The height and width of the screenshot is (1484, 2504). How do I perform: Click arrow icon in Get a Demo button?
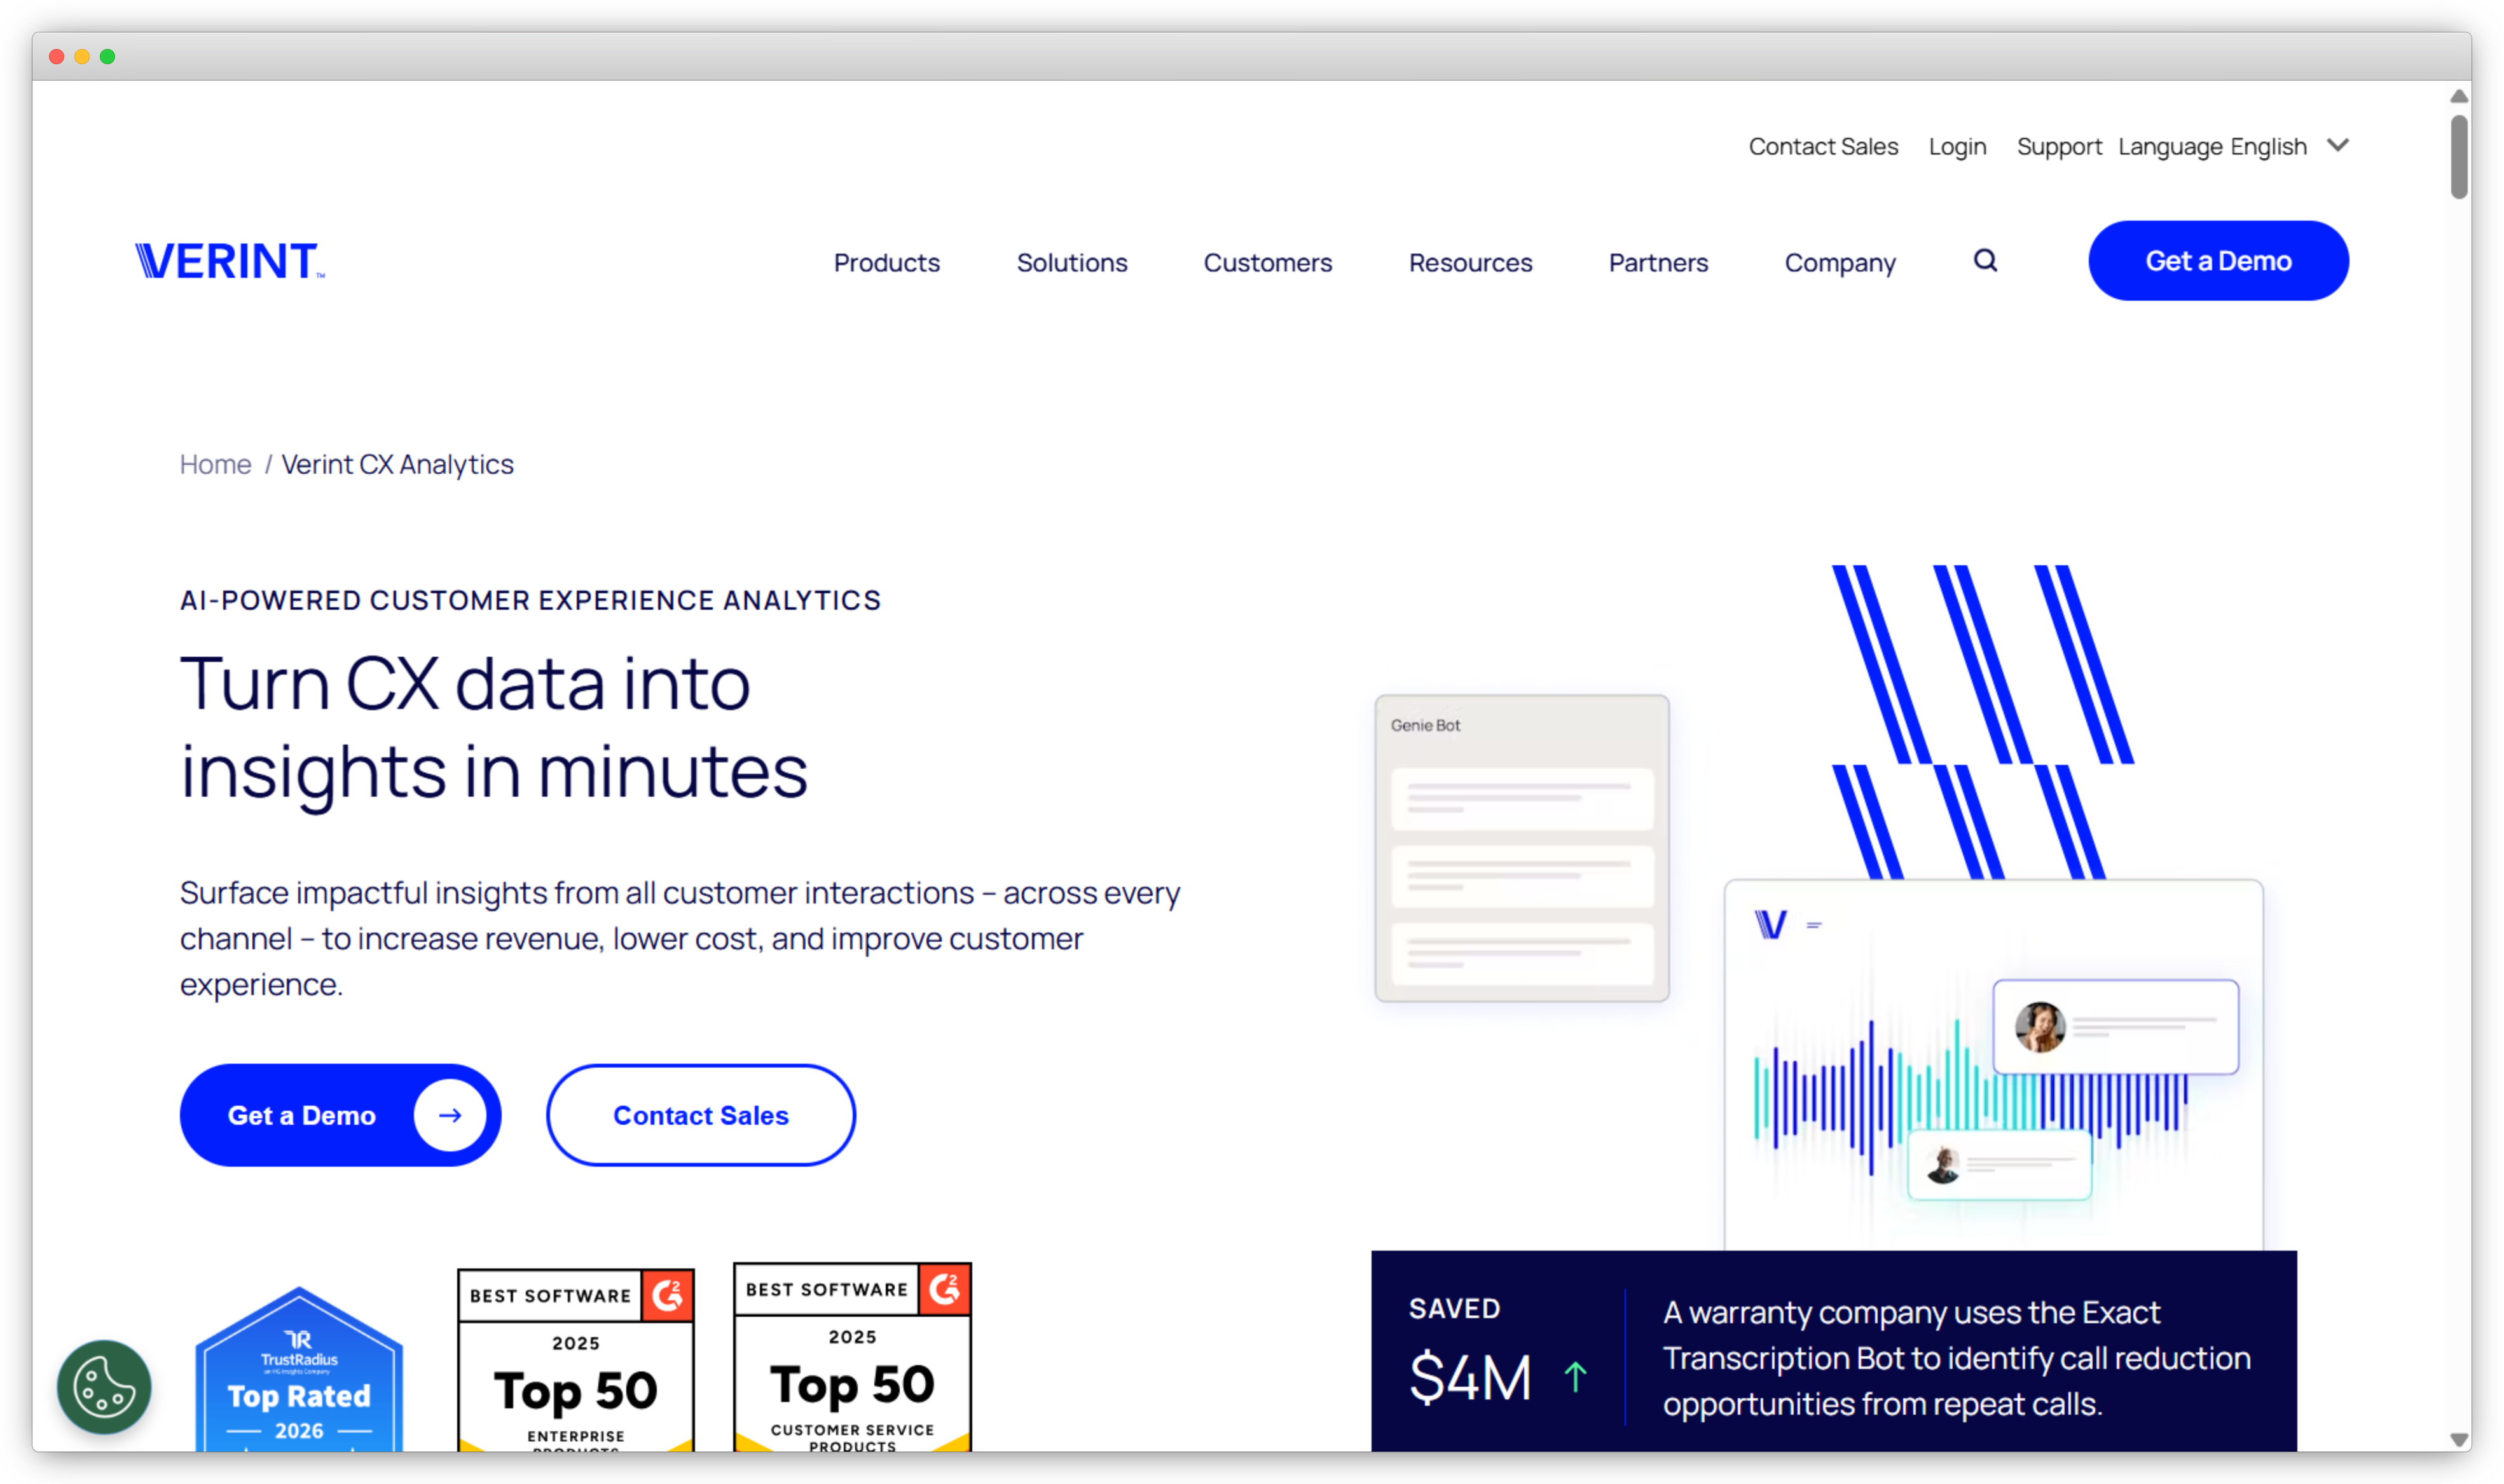(x=450, y=1115)
